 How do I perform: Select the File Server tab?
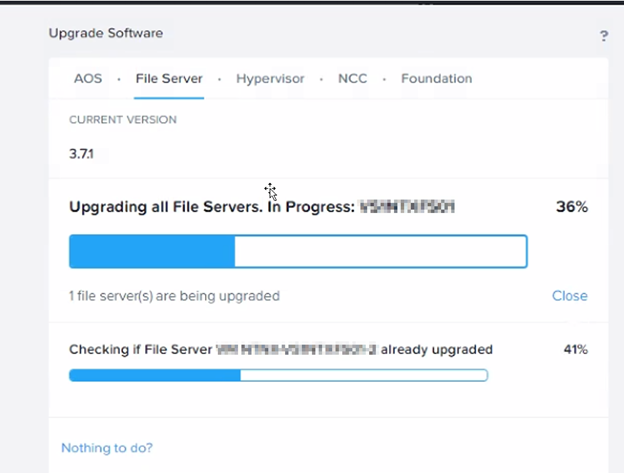coord(169,78)
